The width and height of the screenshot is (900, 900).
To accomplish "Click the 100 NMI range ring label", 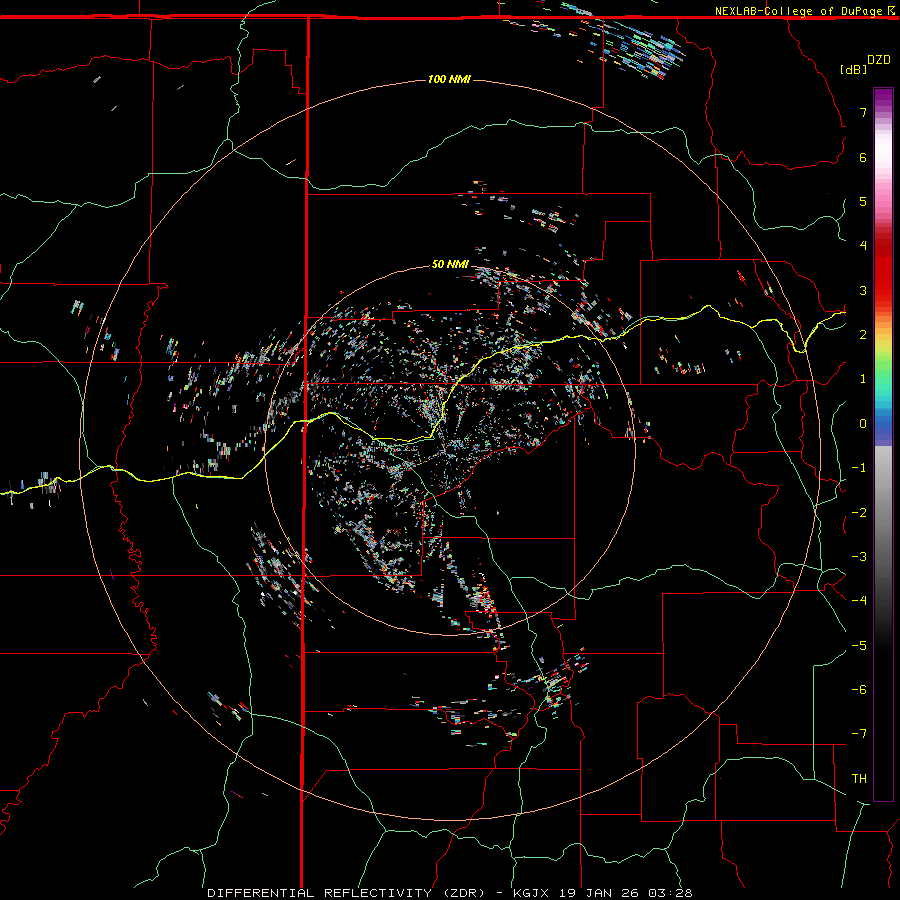I will pos(449,79).
